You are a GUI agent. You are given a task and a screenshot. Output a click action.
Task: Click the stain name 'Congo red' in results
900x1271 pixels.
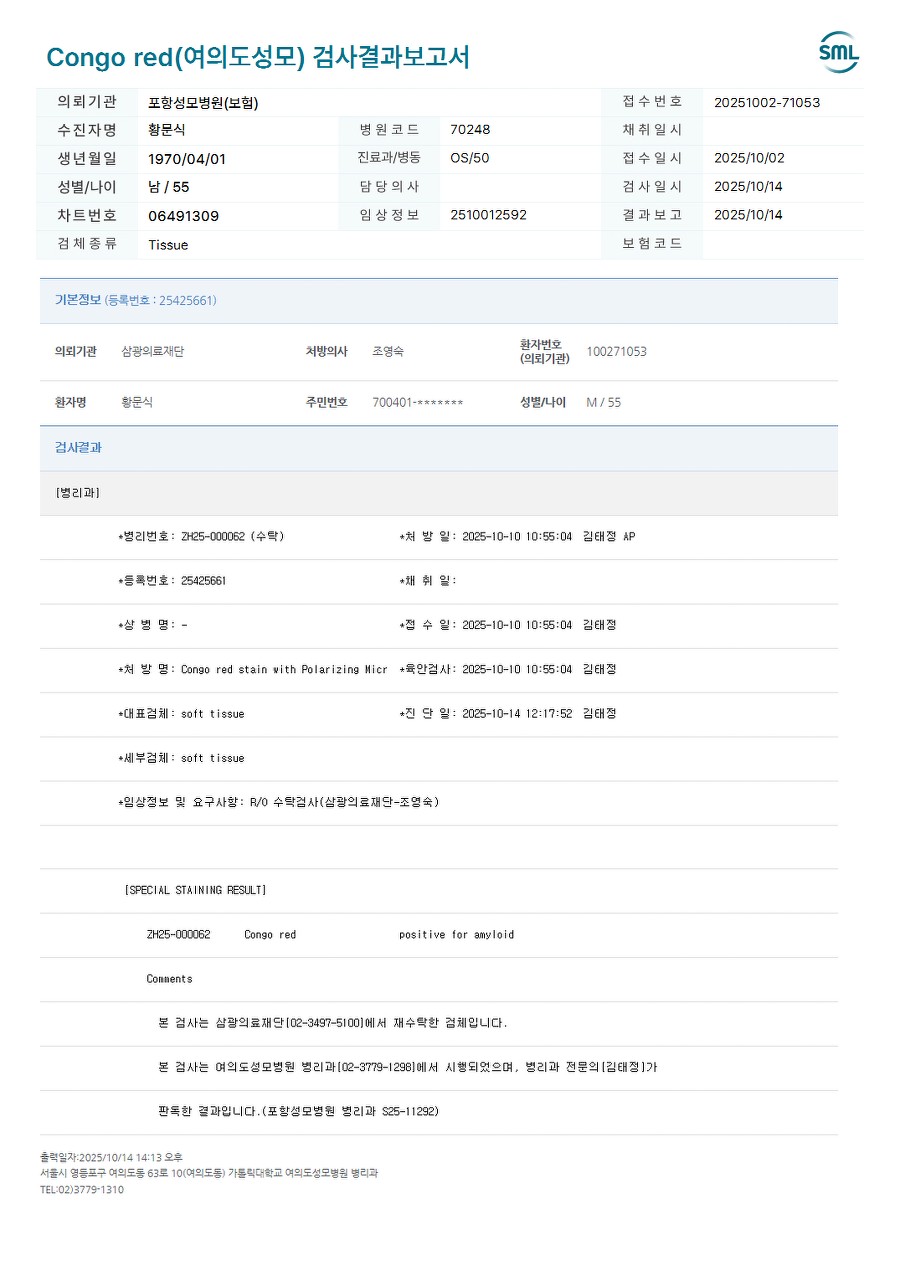tap(270, 935)
